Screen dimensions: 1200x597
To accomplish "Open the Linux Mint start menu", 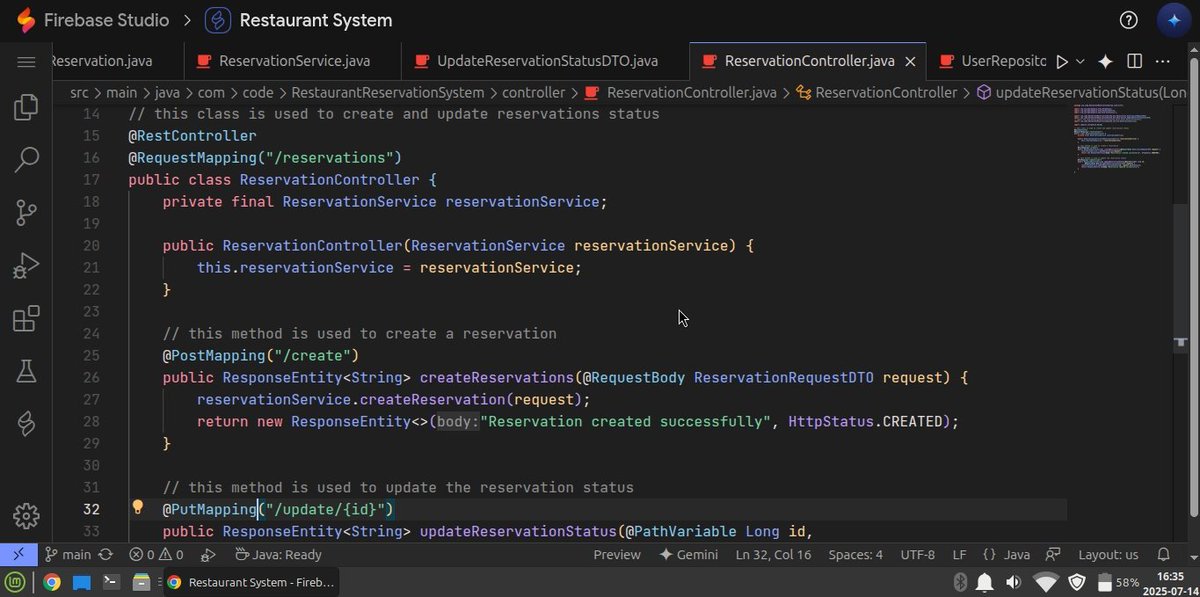I will [17, 582].
